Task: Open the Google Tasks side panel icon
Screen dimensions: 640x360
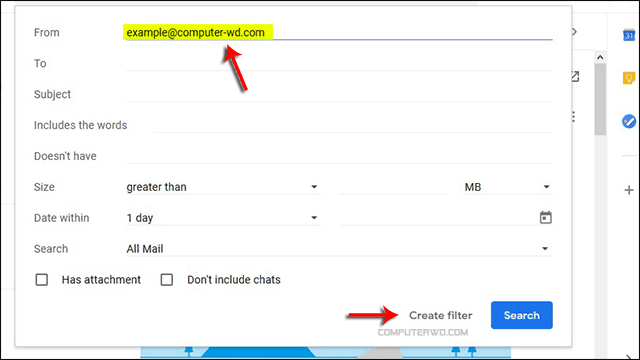Action: coord(629,121)
